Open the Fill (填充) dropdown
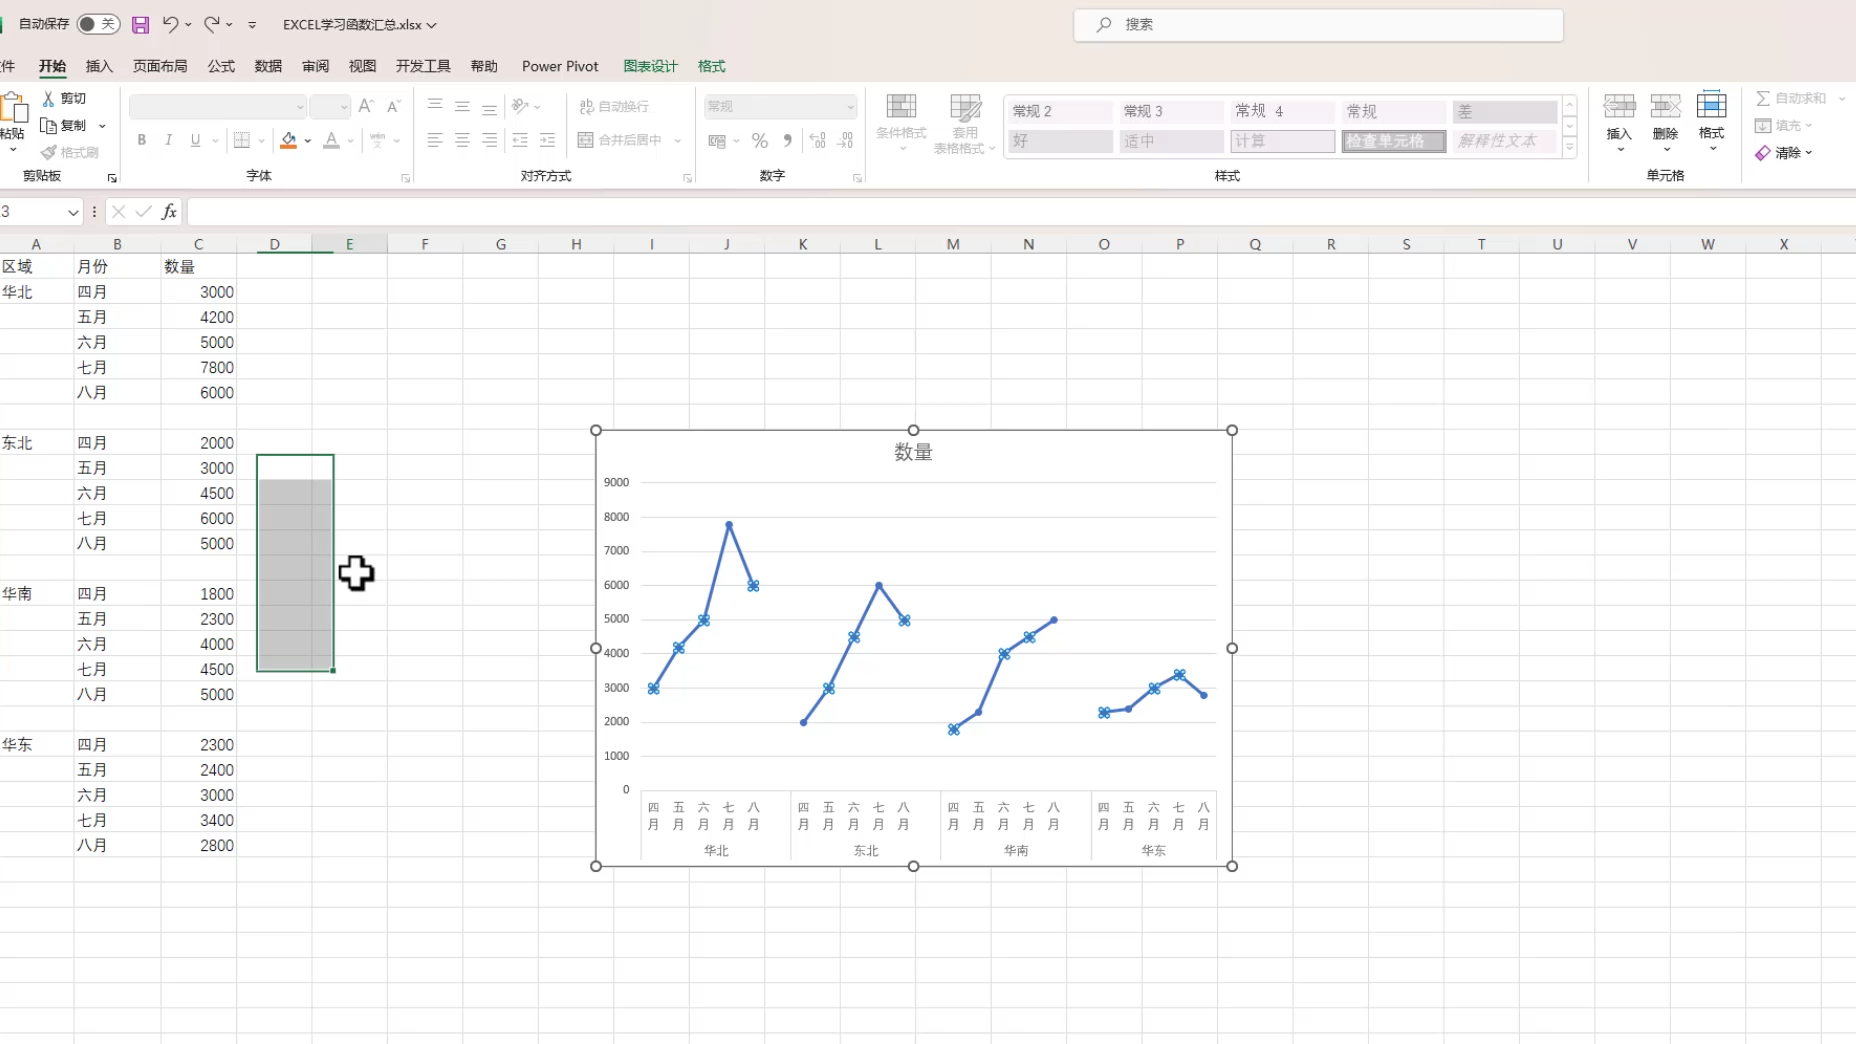Screen dimensions: 1856x1044 coord(1784,125)
